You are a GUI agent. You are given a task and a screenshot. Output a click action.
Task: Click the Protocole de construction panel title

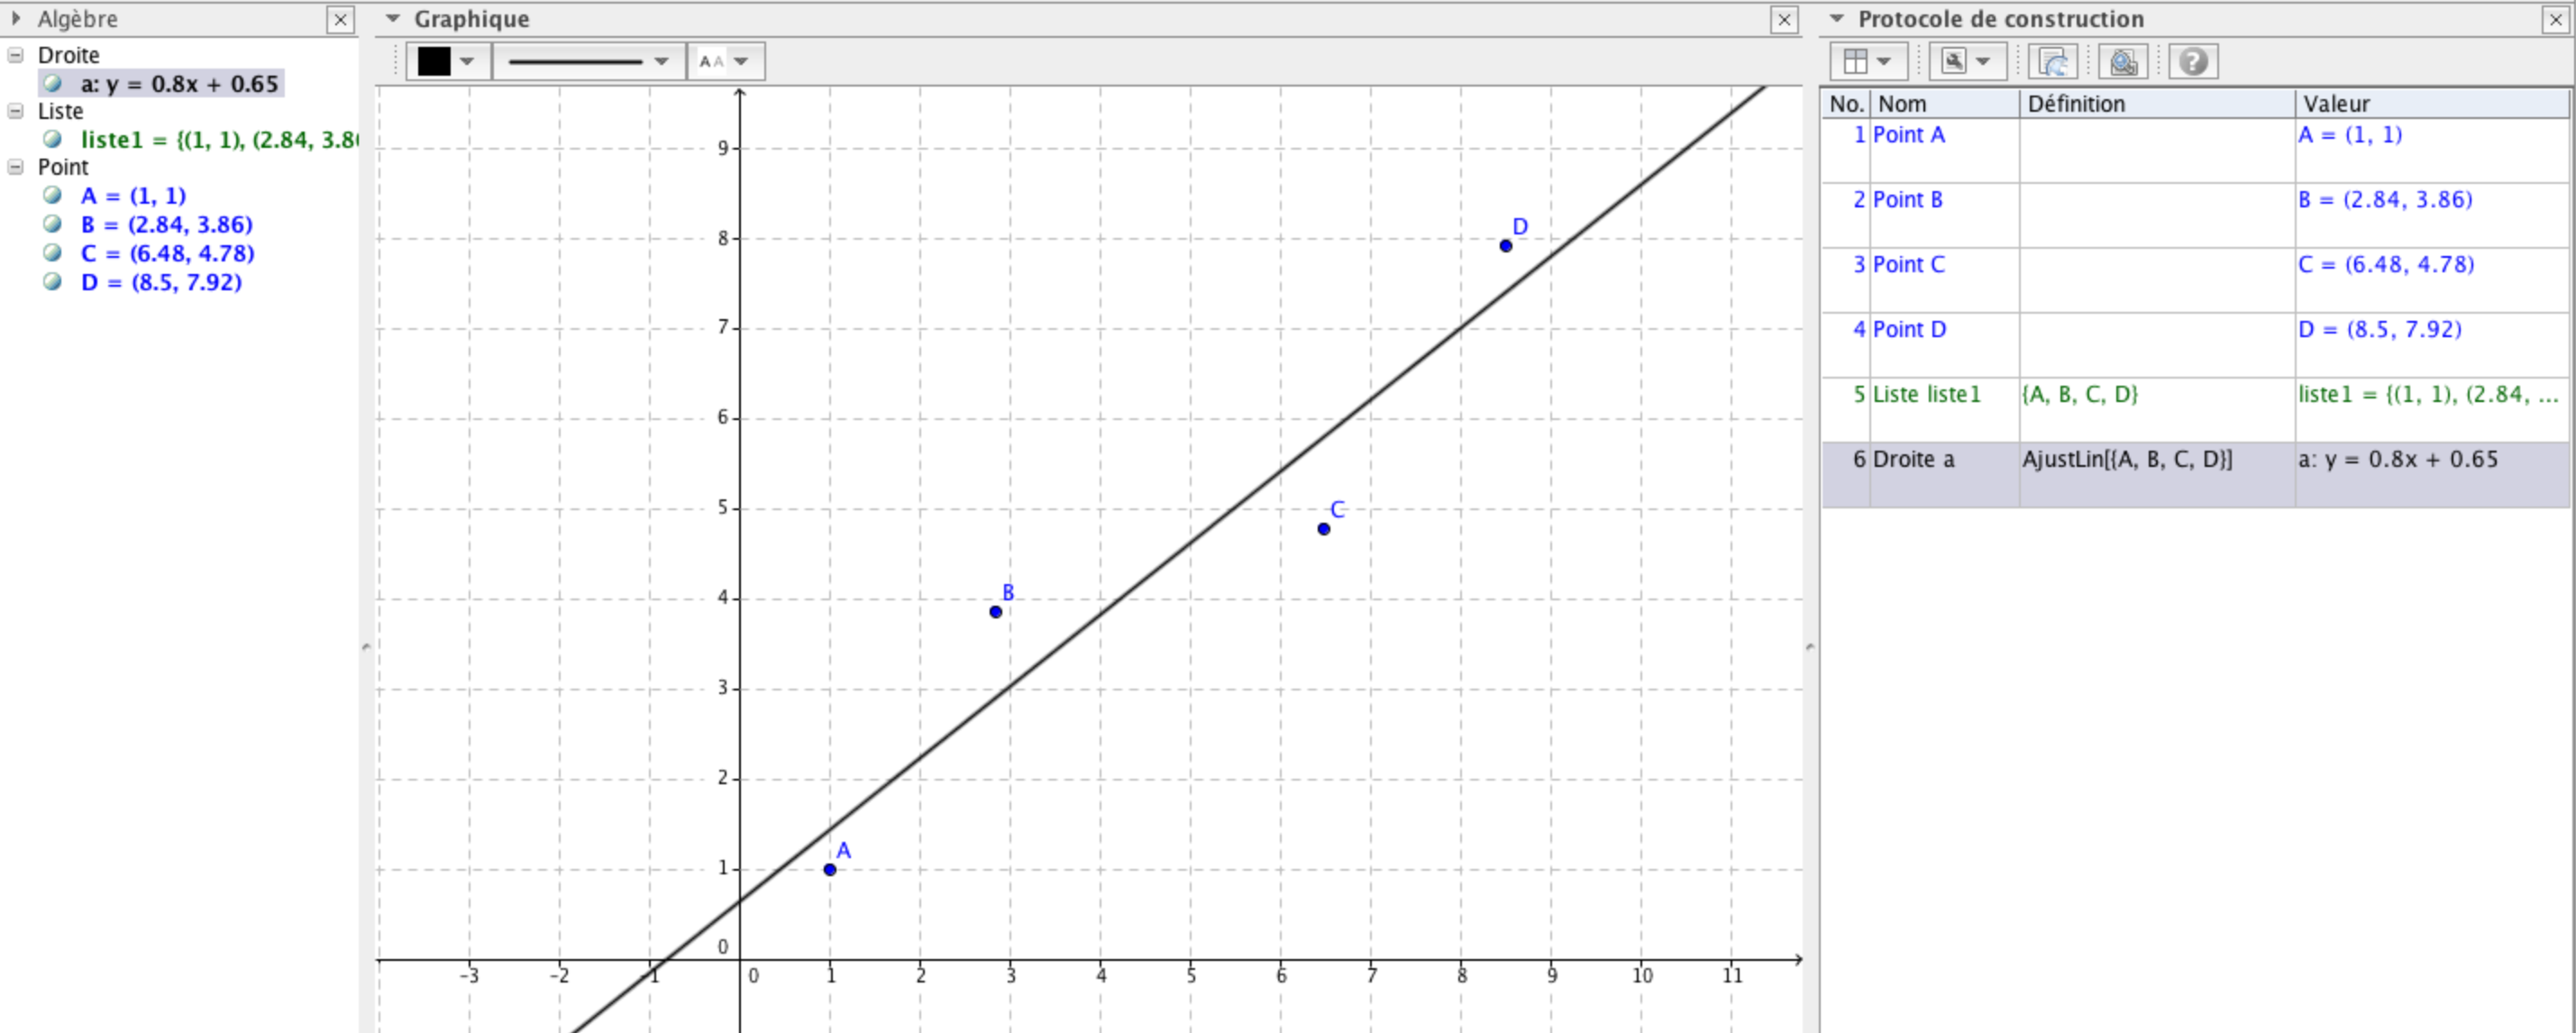2001,19
